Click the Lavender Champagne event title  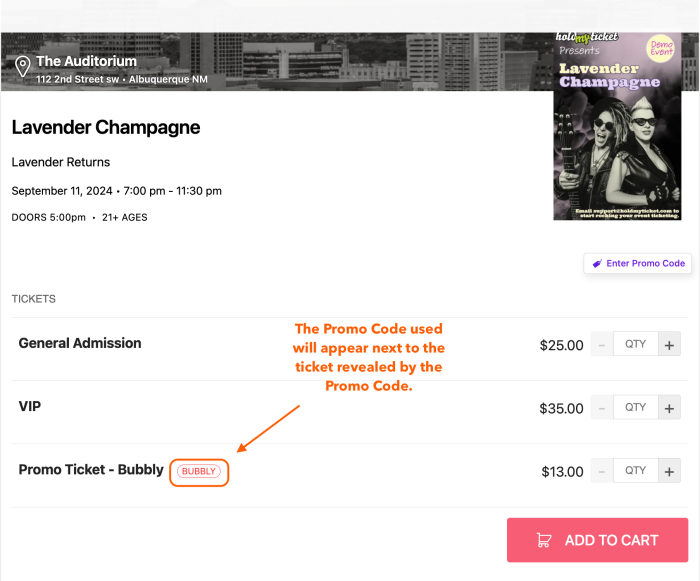coord(106,127)
